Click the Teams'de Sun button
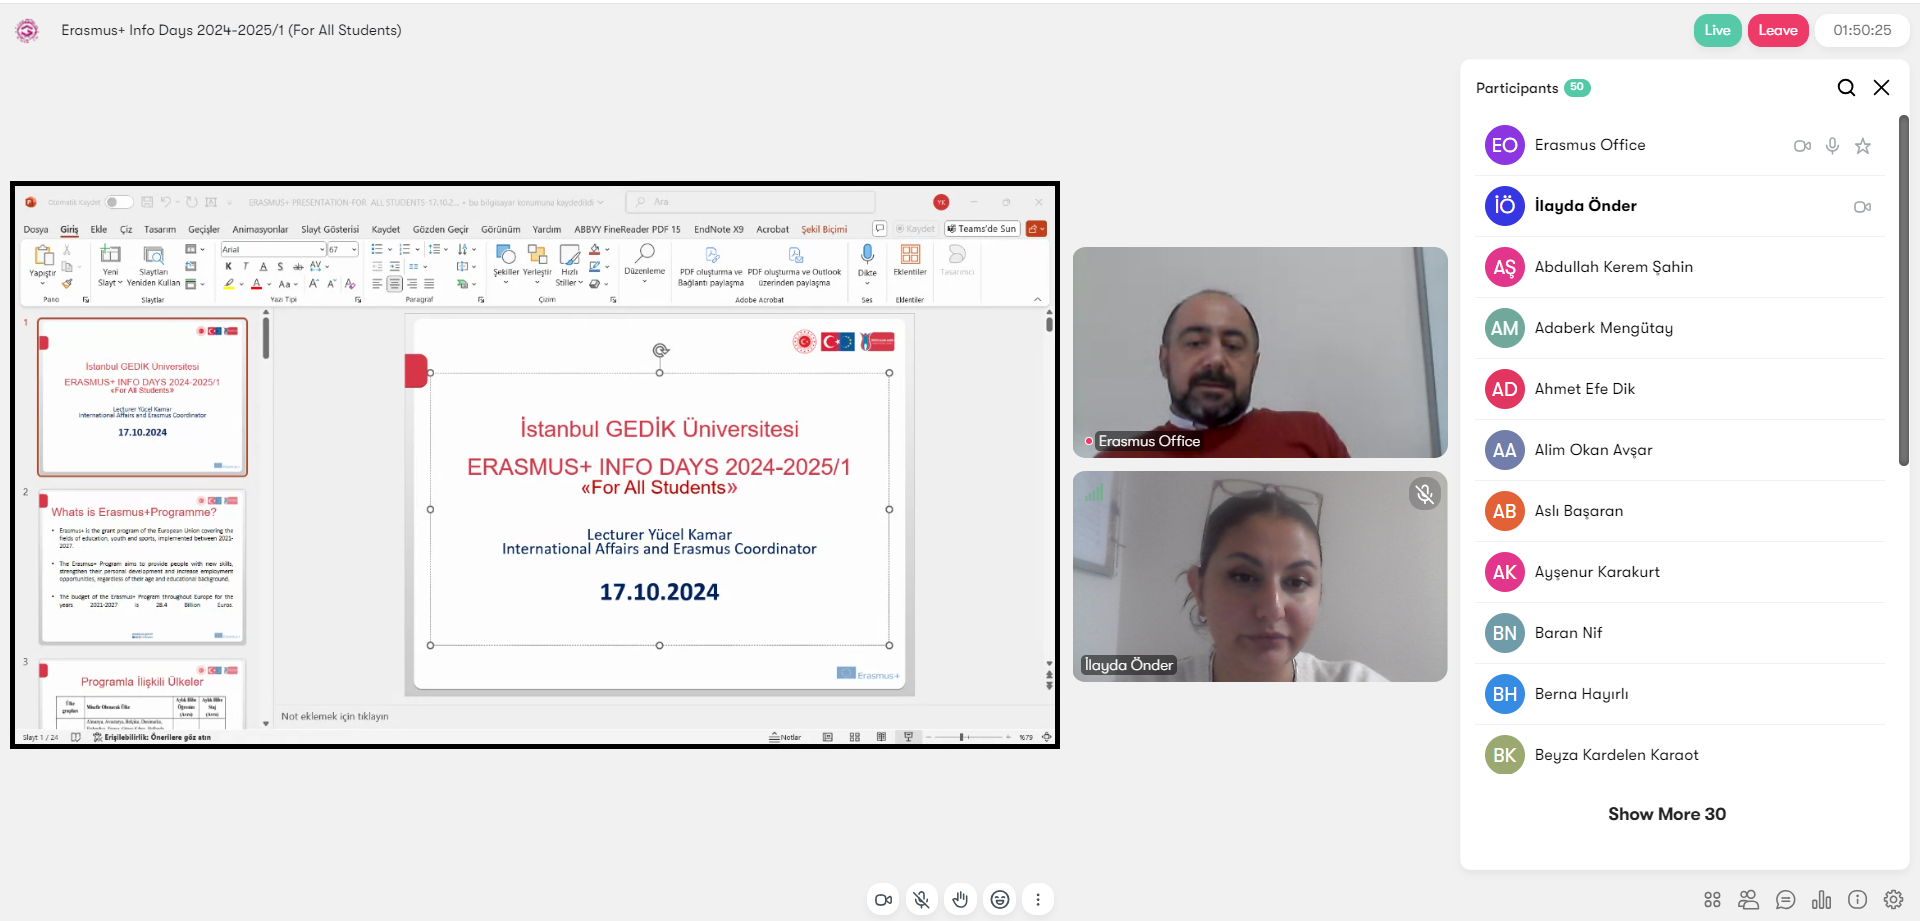Viewport: 1920px width, 921px height. pyautogui.click(x=982, y=229)
